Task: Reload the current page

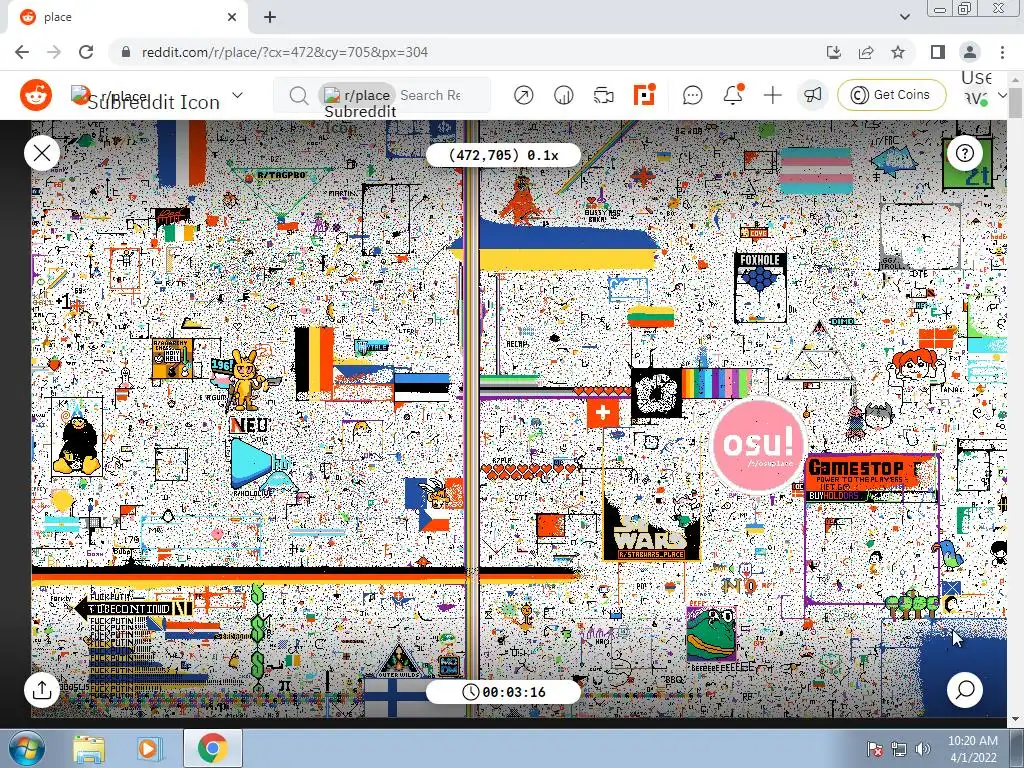Action: [86, 52]
